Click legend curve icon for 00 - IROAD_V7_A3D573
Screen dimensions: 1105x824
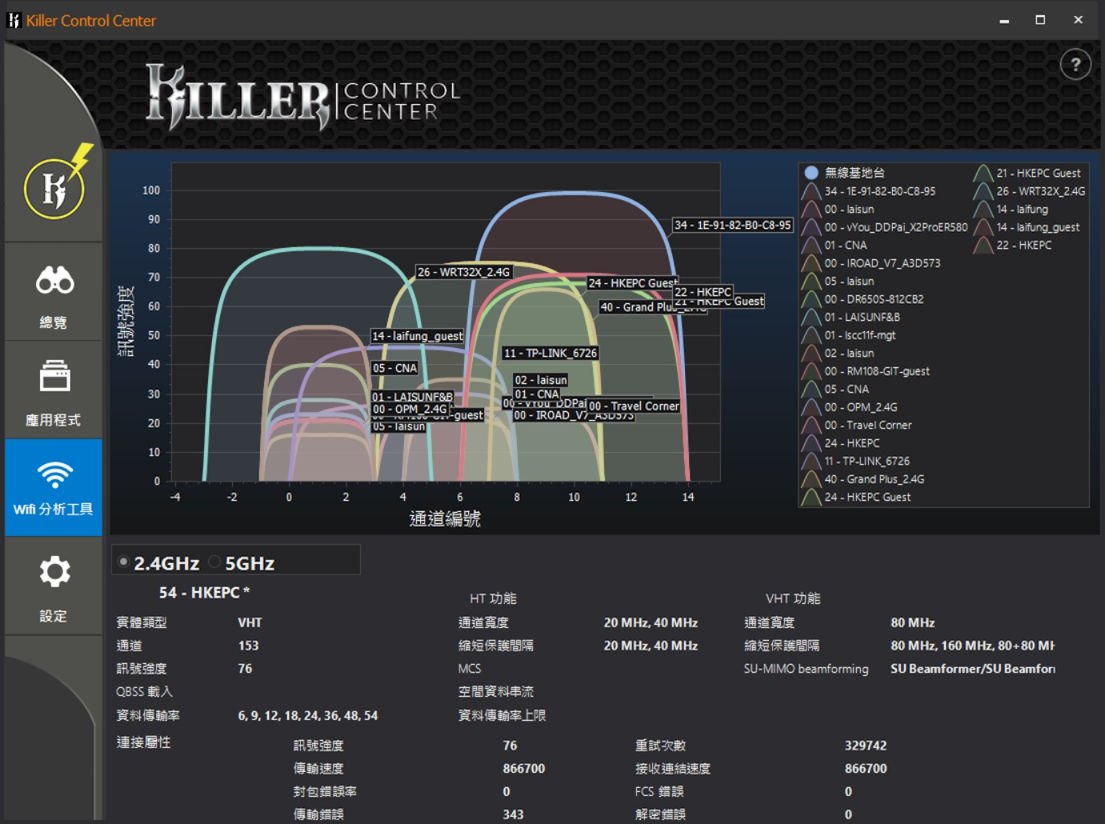pyautogui.click(x=812, y=263)
